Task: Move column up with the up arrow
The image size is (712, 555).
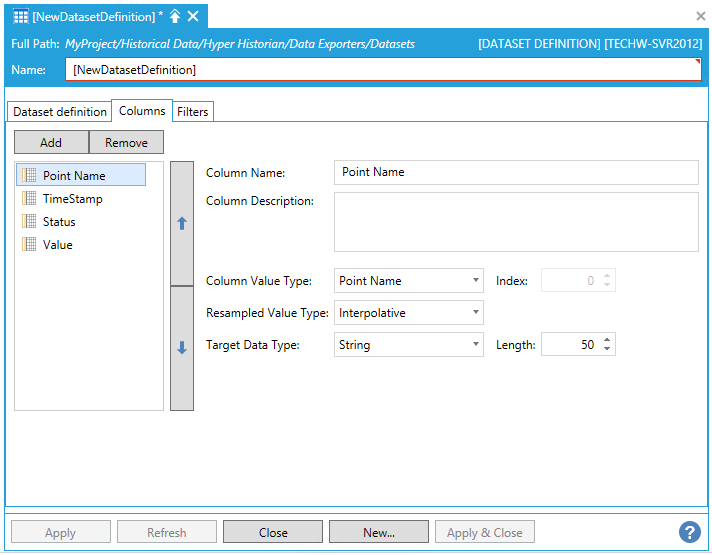Action: [182, 223]
